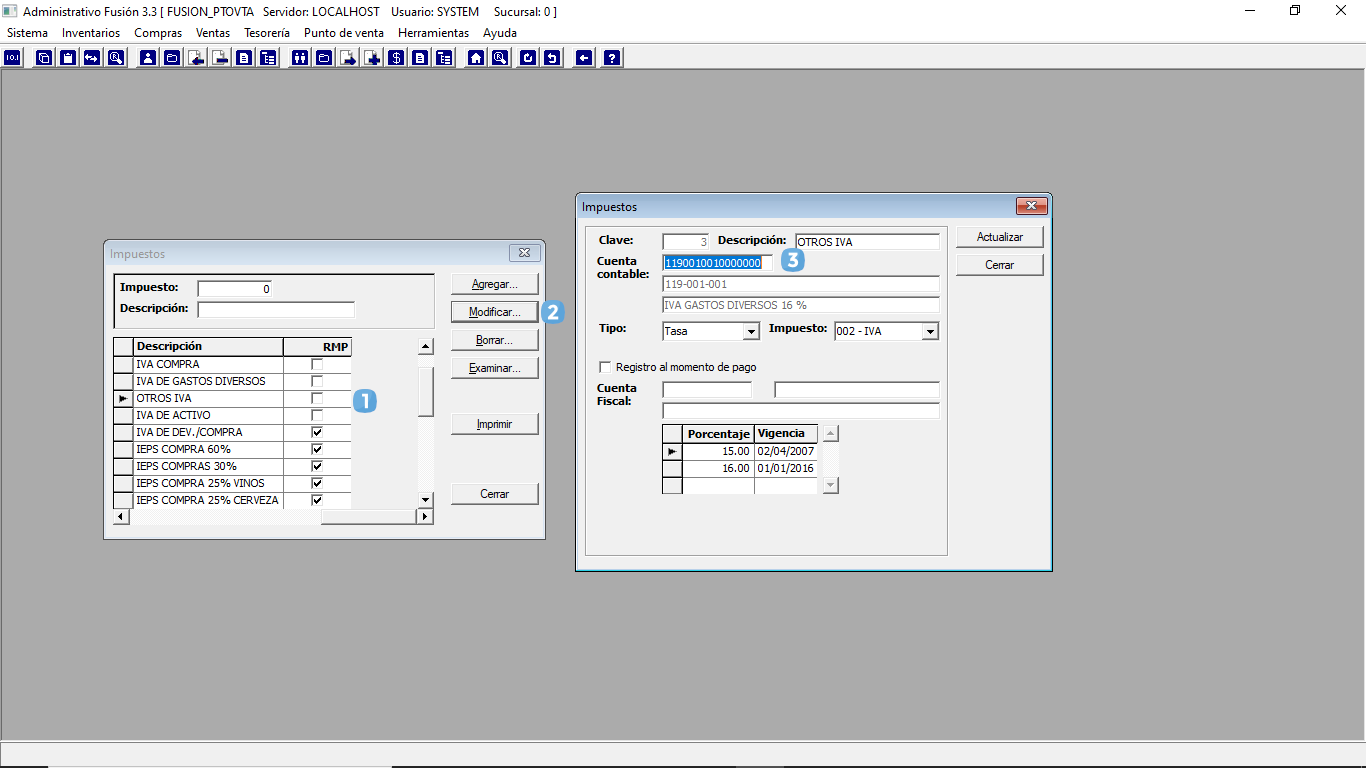Enable Registro al momento de pago checkbox
1366x768 pixels.
[604, 367]
